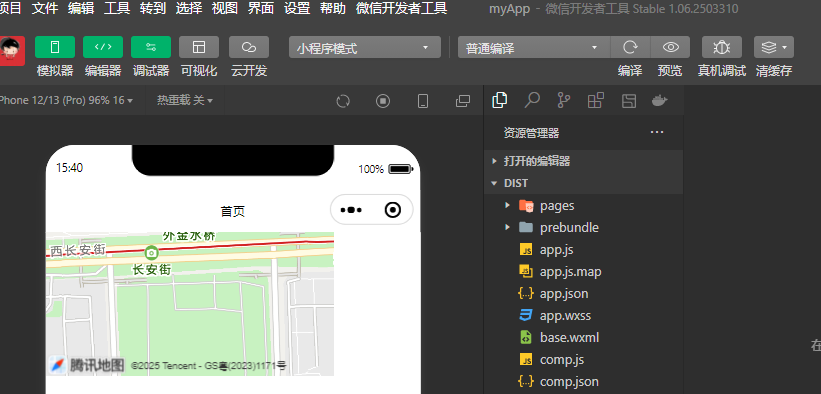The height and width of the screenshot is (394, 821).
Task: Open the 编辑 menu
Action: click(x=81, y=8)
